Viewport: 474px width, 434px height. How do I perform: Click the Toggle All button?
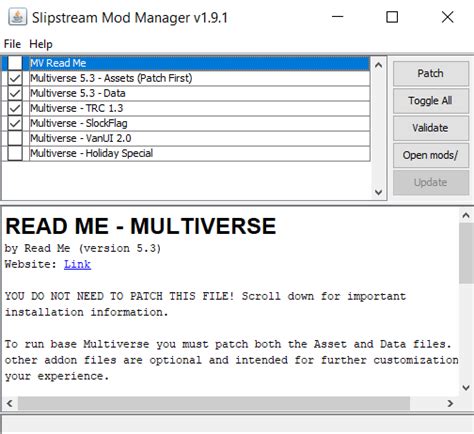[431, 101]
